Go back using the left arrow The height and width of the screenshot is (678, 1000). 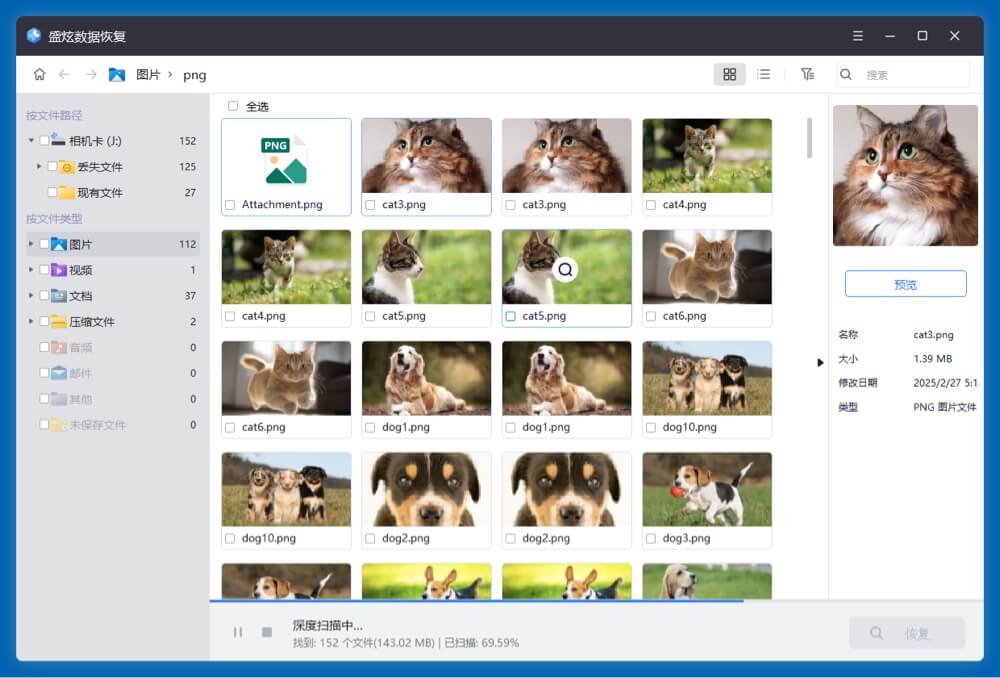pos(65,74)
